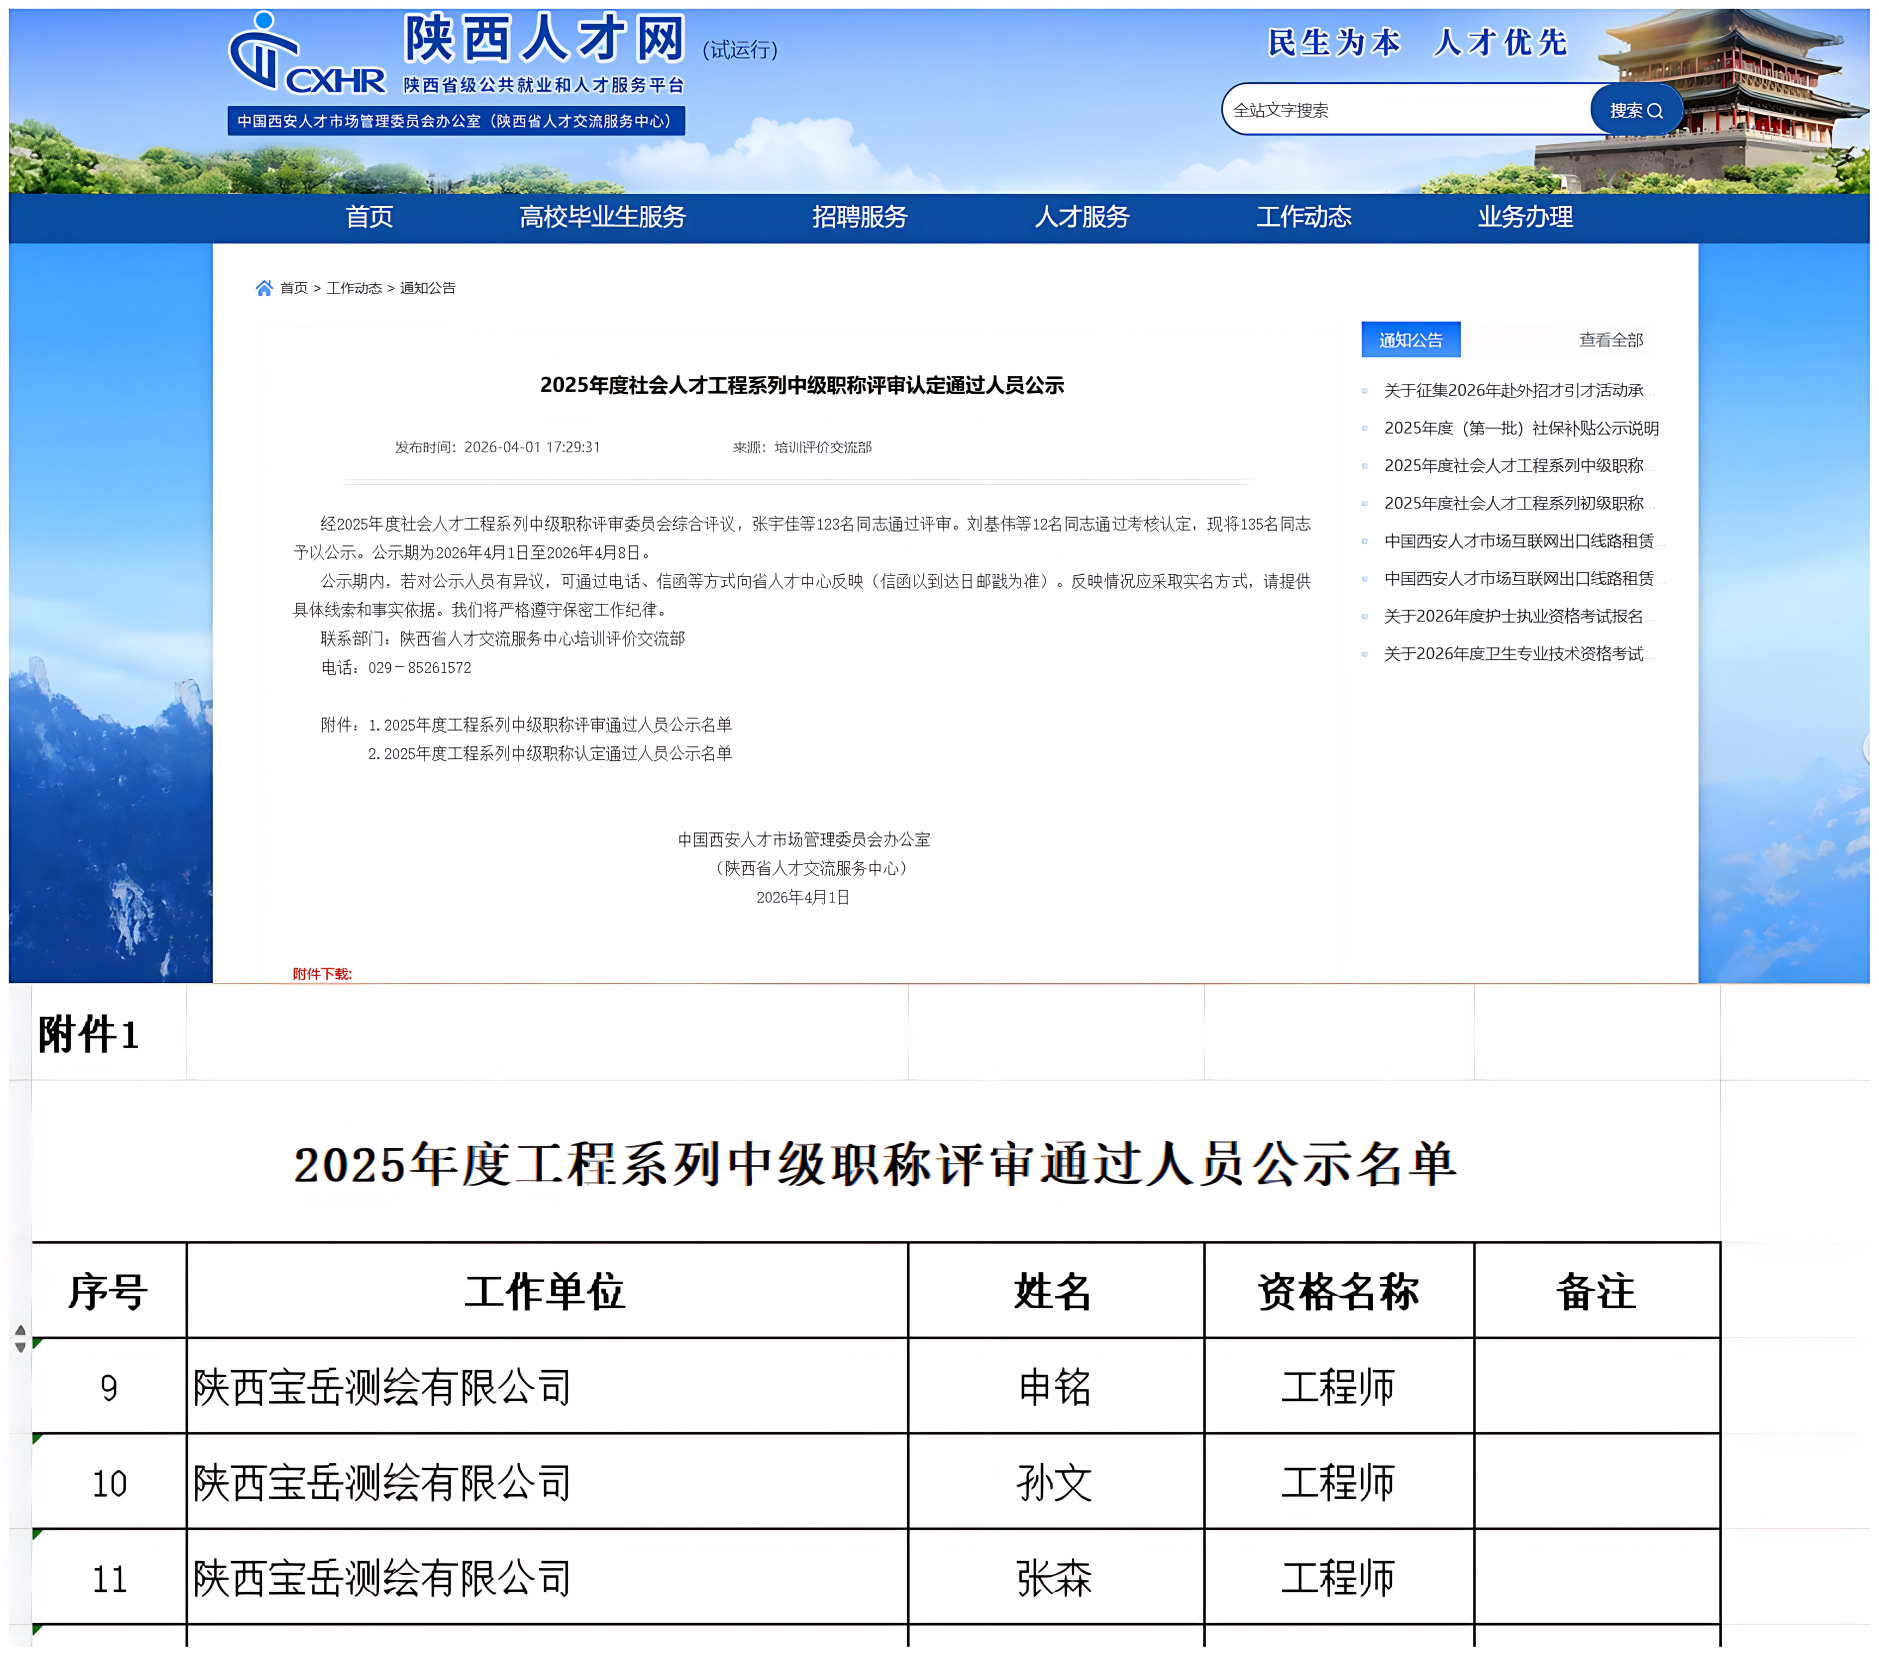Click the CXHR site logo
Viewport: 1879px width, 1656px height.
point(307,53)
